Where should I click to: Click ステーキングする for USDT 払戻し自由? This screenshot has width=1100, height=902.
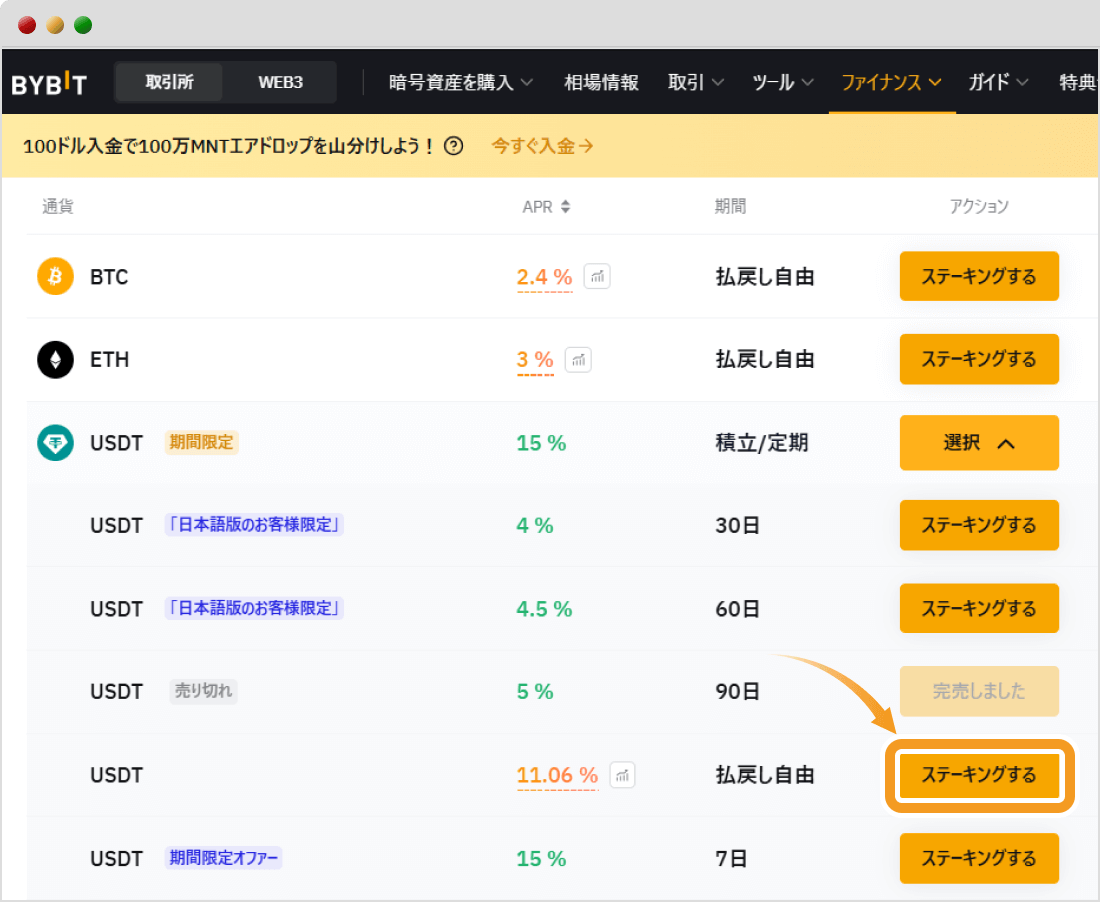(x=979, y=775)
